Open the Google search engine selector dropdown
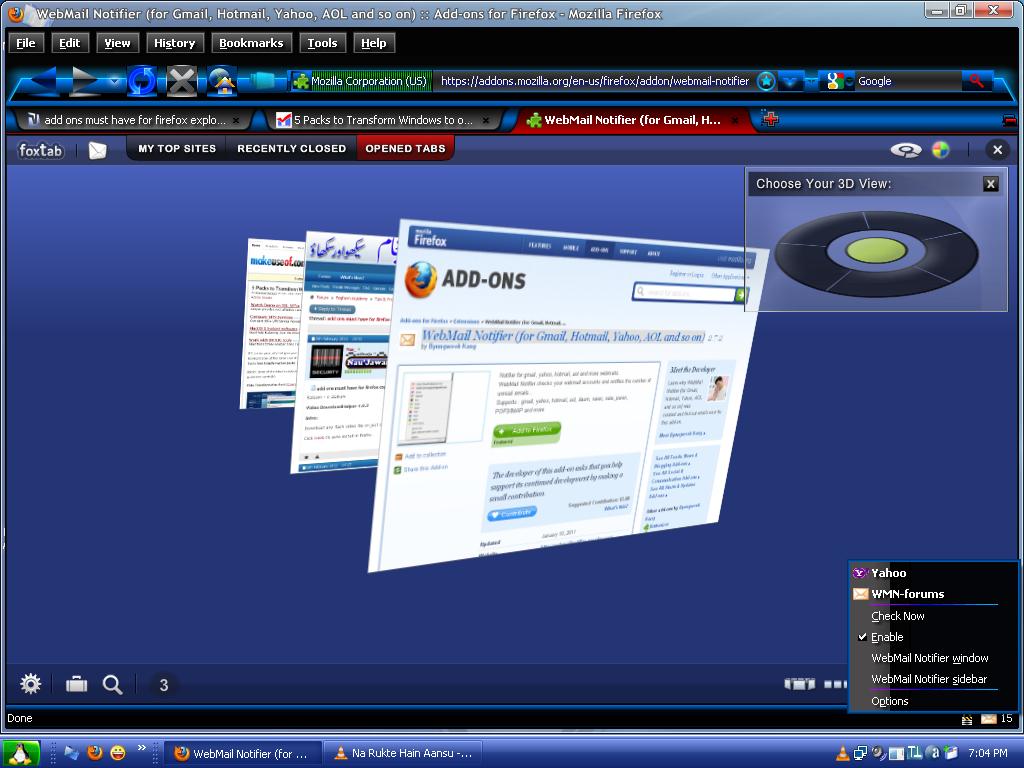The width and height of the screenshot is (1024, 768). click(x=838, y=81)
